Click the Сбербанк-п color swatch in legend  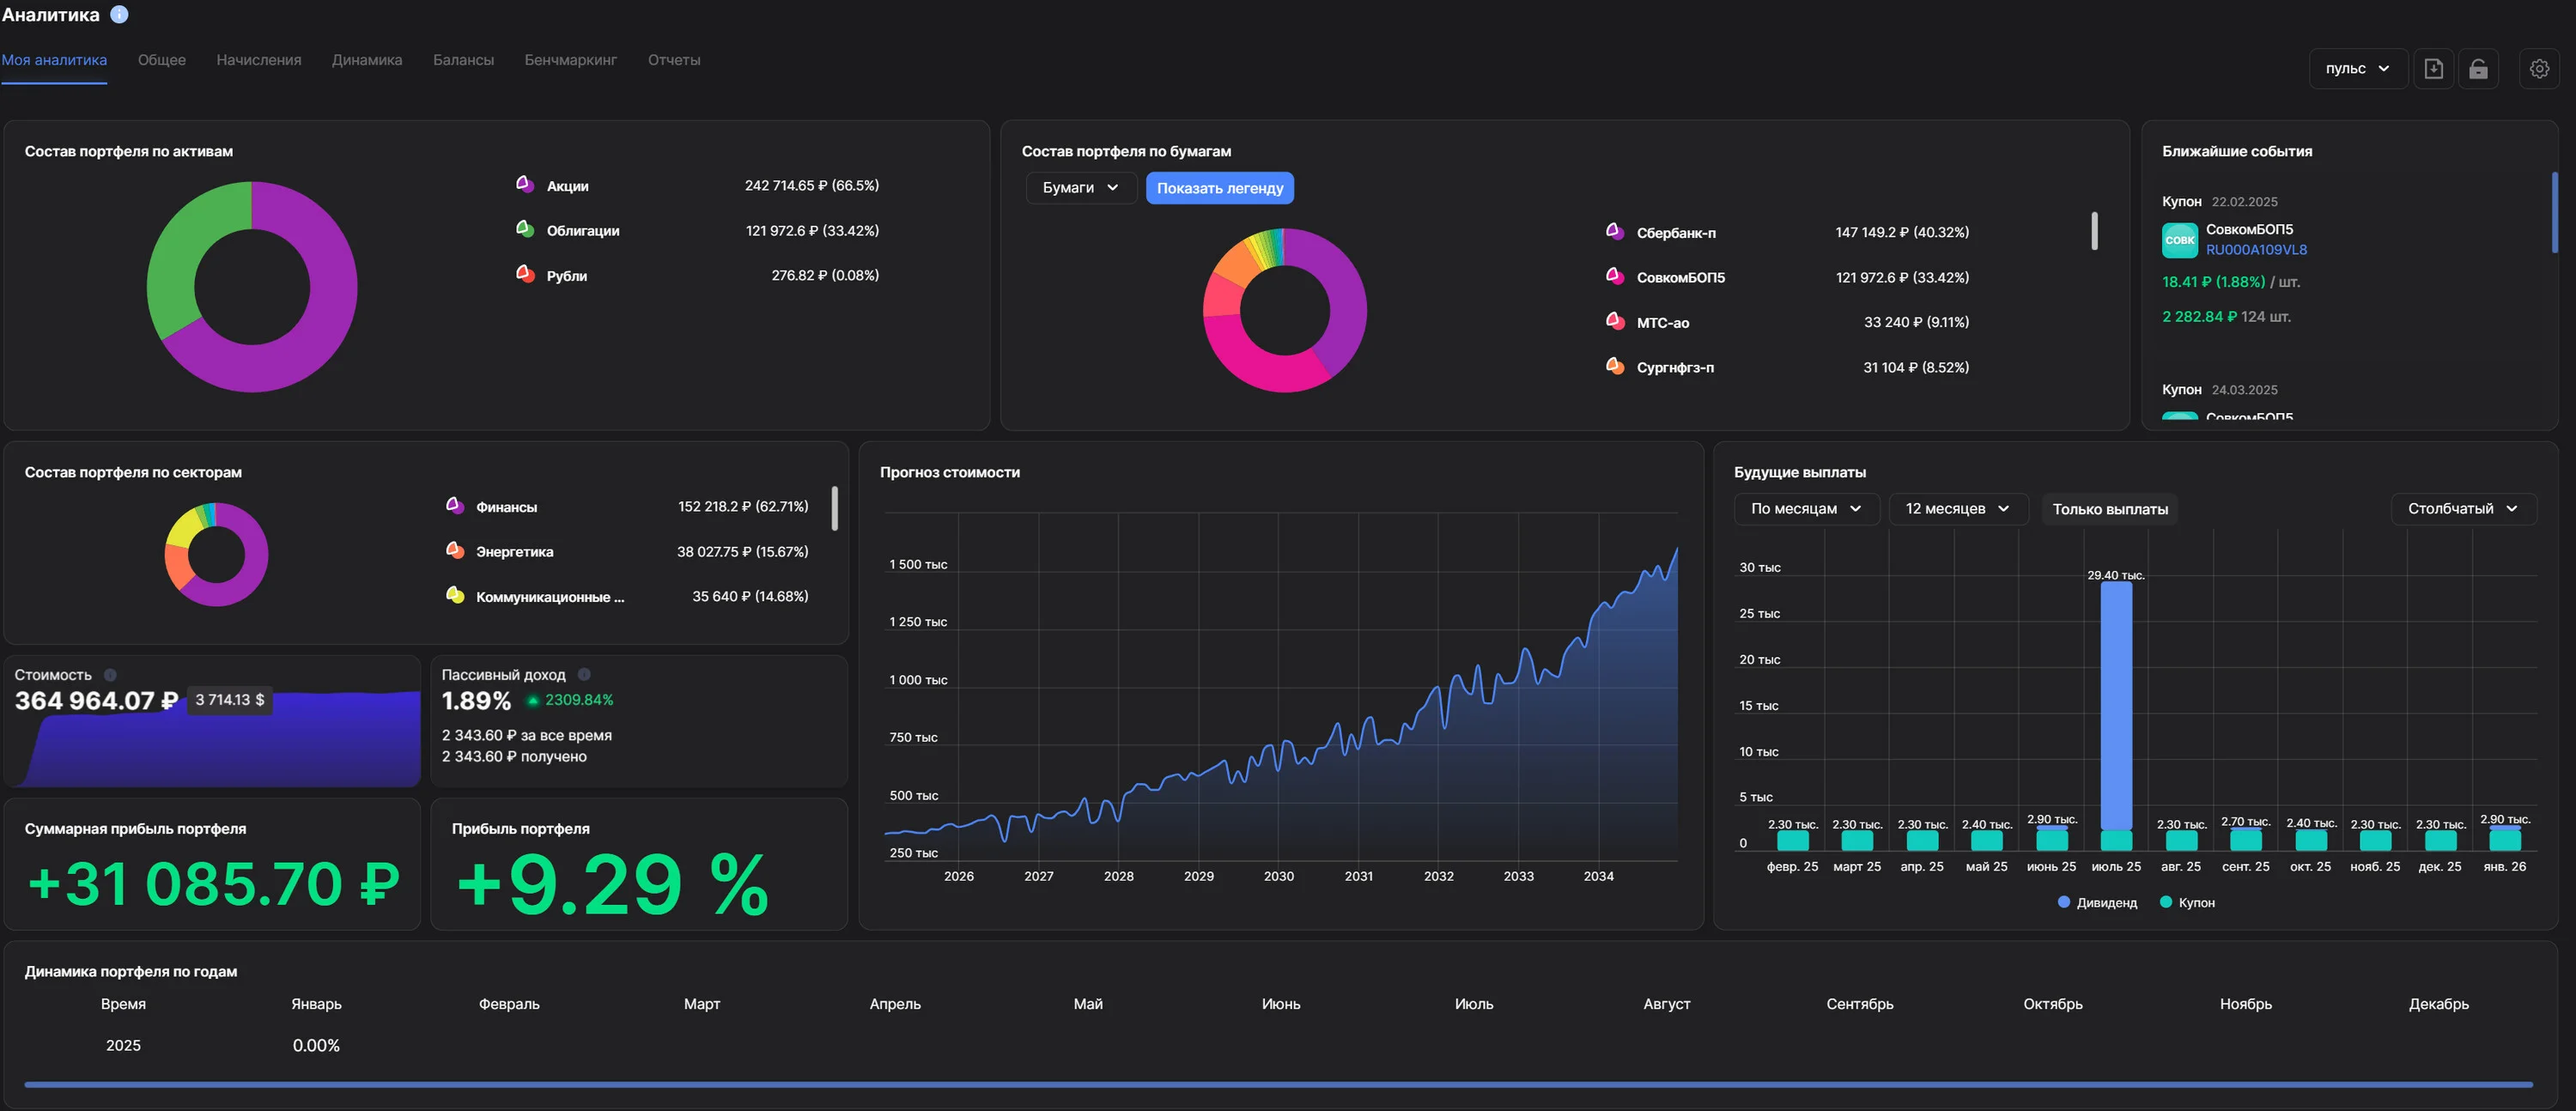point(1615,231)
